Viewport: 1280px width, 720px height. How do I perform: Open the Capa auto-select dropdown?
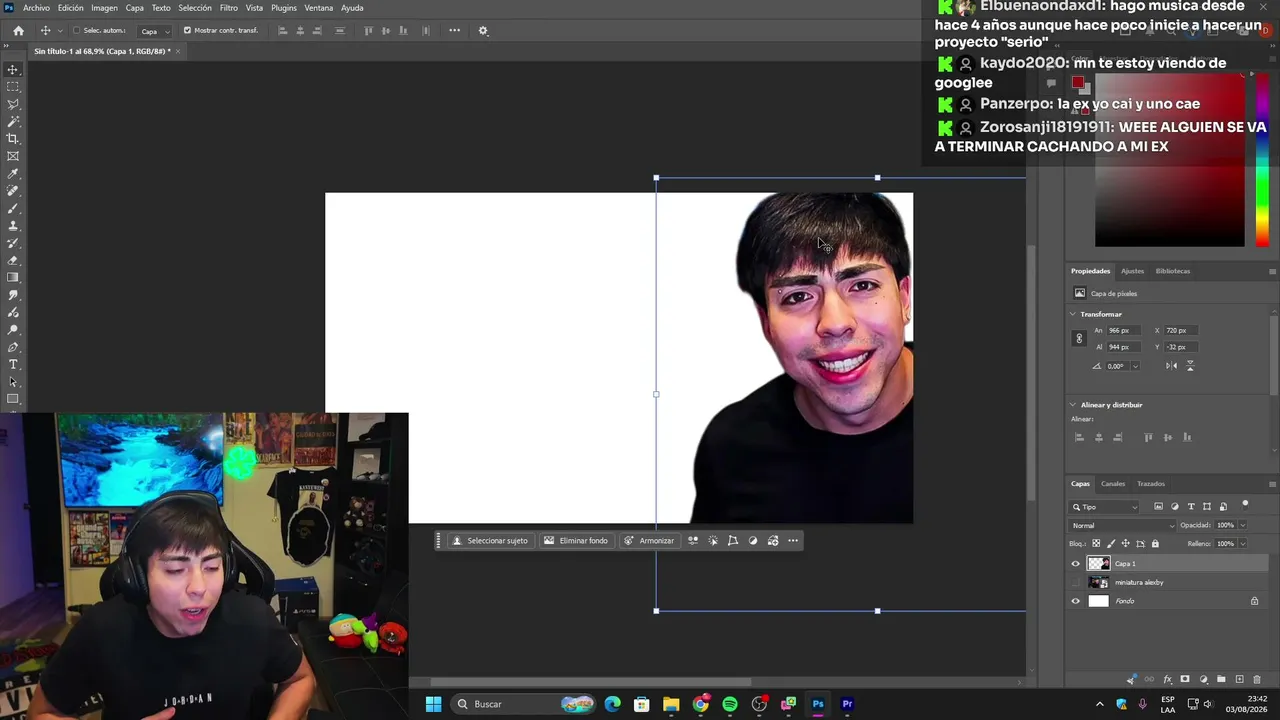[x=154, y=31]
